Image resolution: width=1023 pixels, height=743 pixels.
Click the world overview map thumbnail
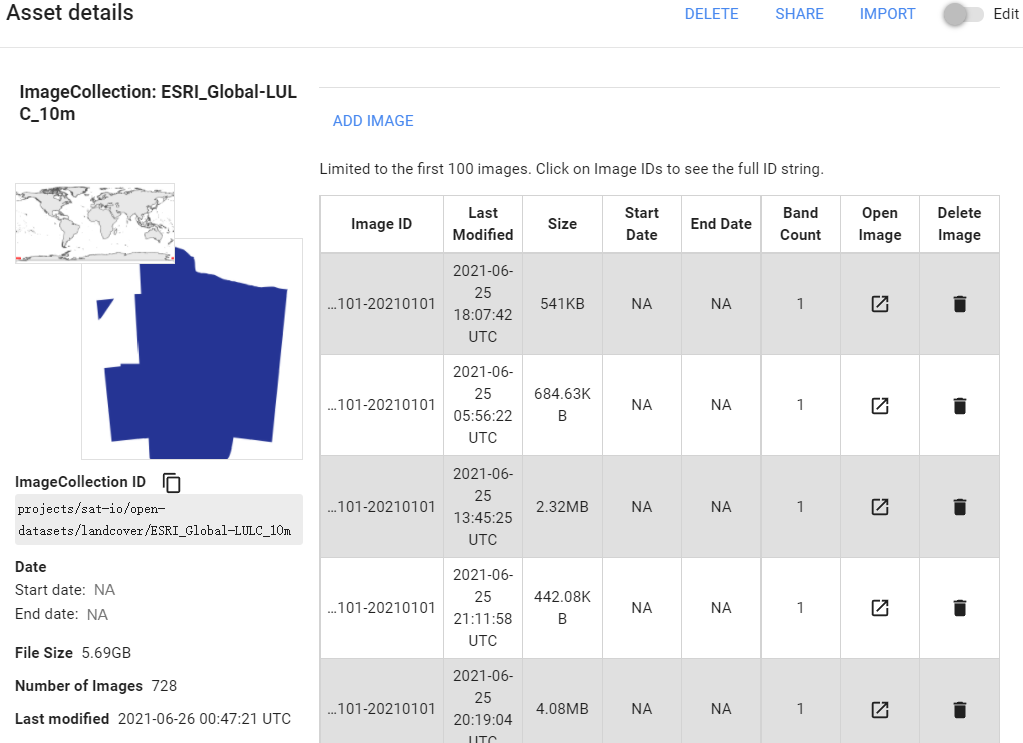[x=95, y=222]
